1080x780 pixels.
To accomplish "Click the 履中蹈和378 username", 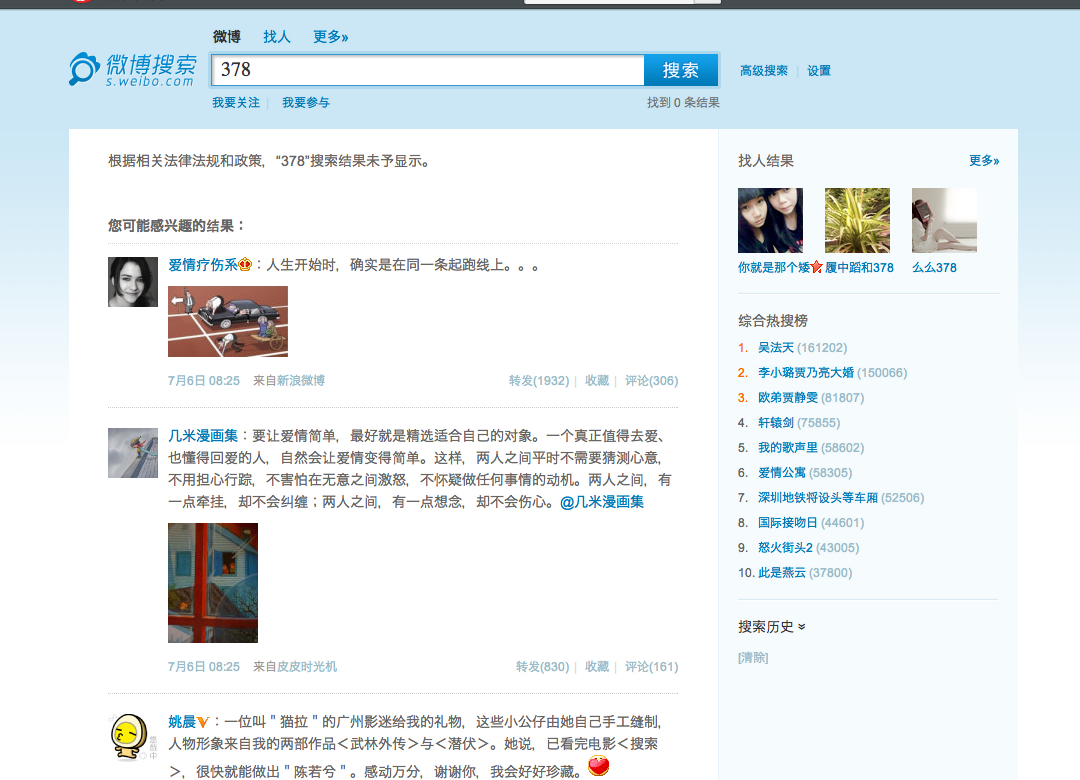I will point(860,267).
